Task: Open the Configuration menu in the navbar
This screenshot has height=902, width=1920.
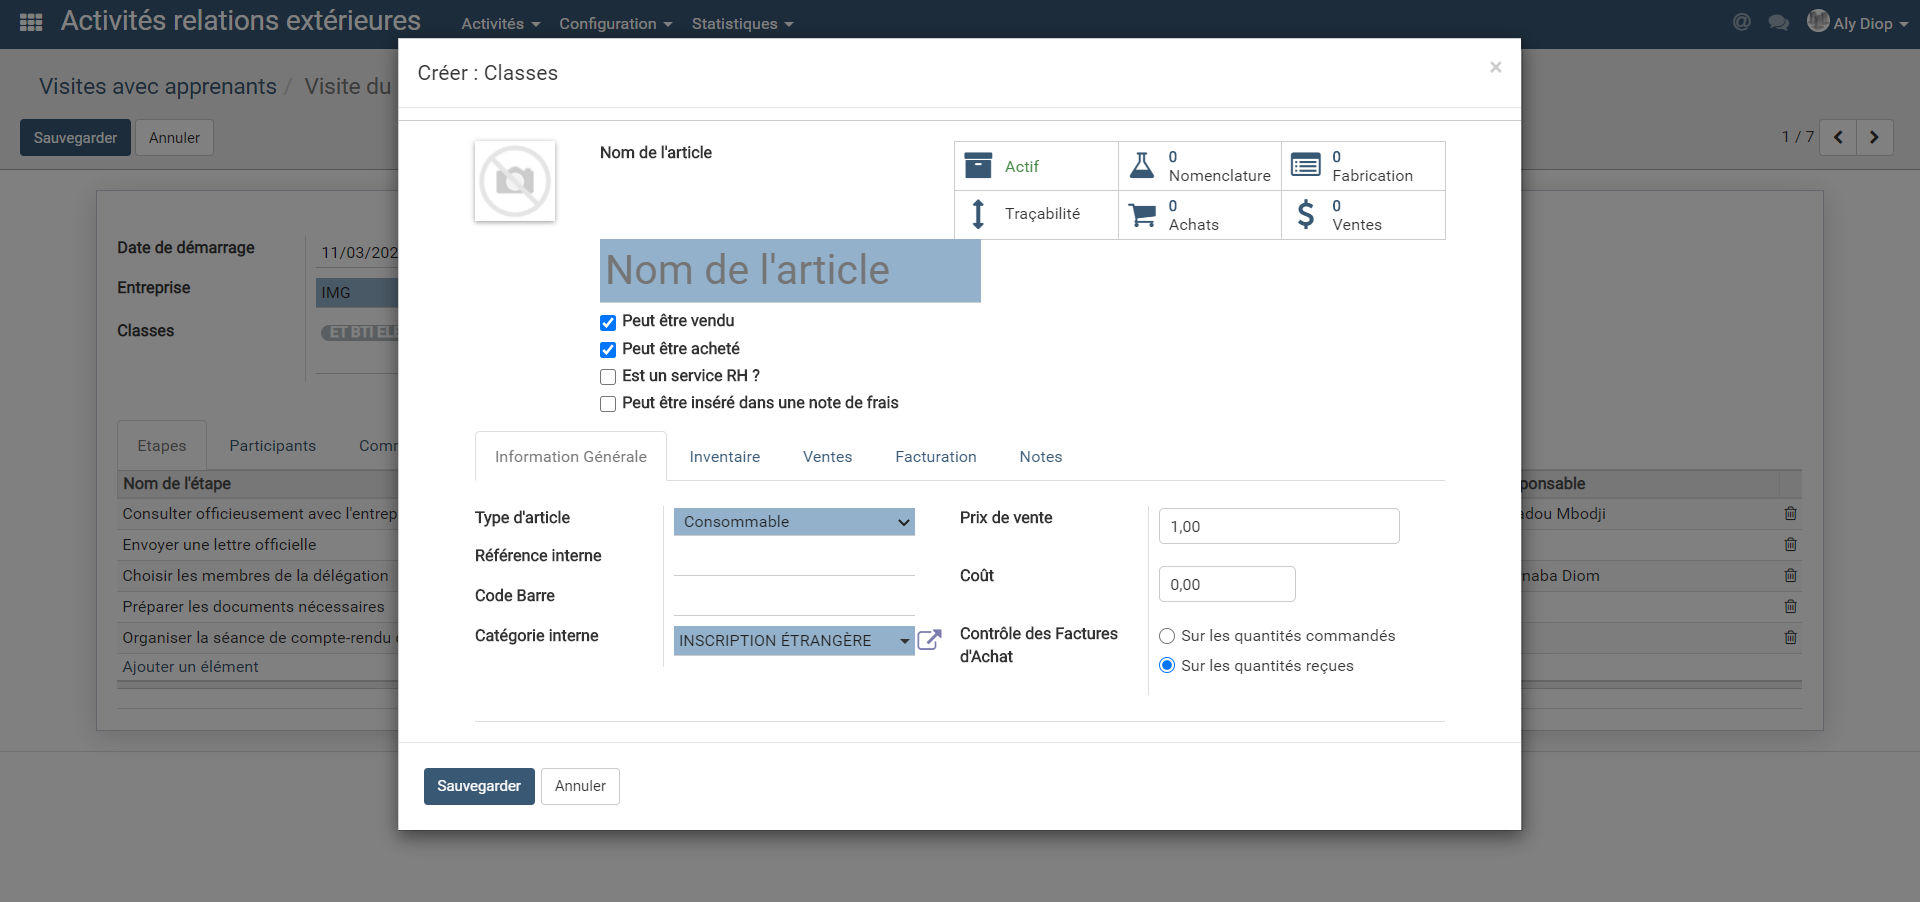Action: click(615, 24)
